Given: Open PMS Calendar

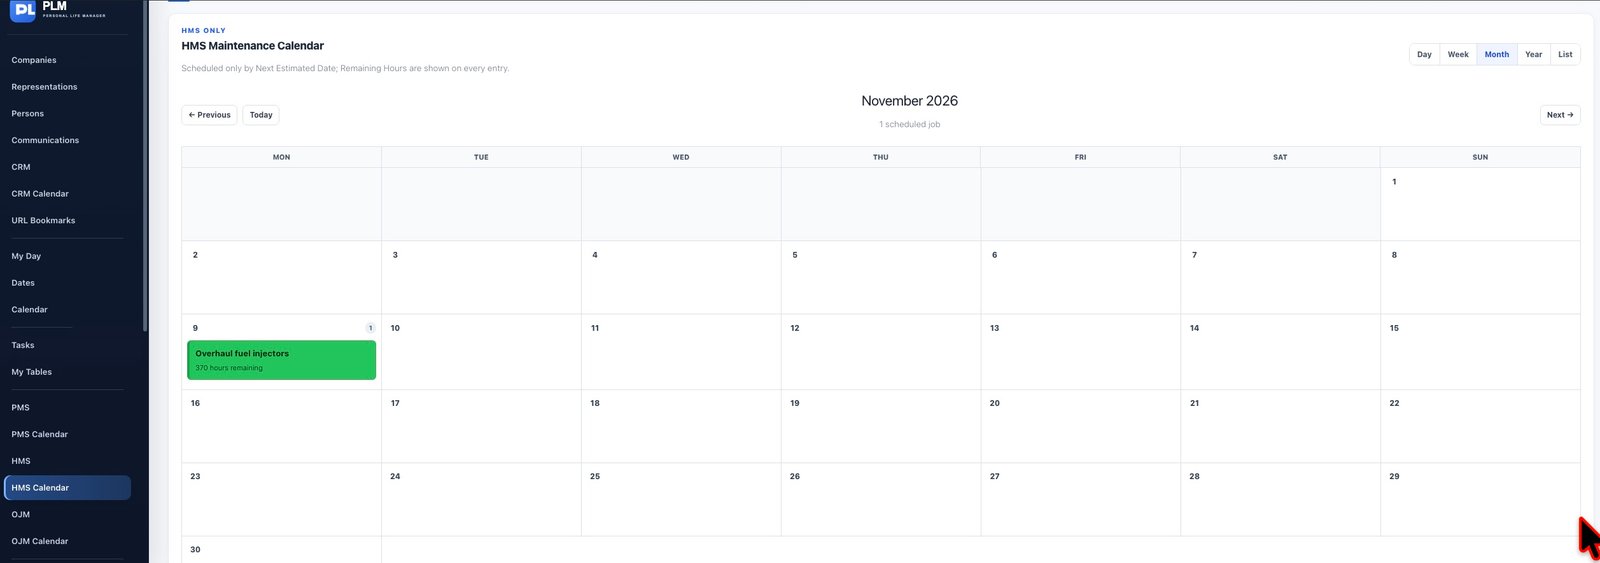Looking at the screenshot, I should 40,434.
